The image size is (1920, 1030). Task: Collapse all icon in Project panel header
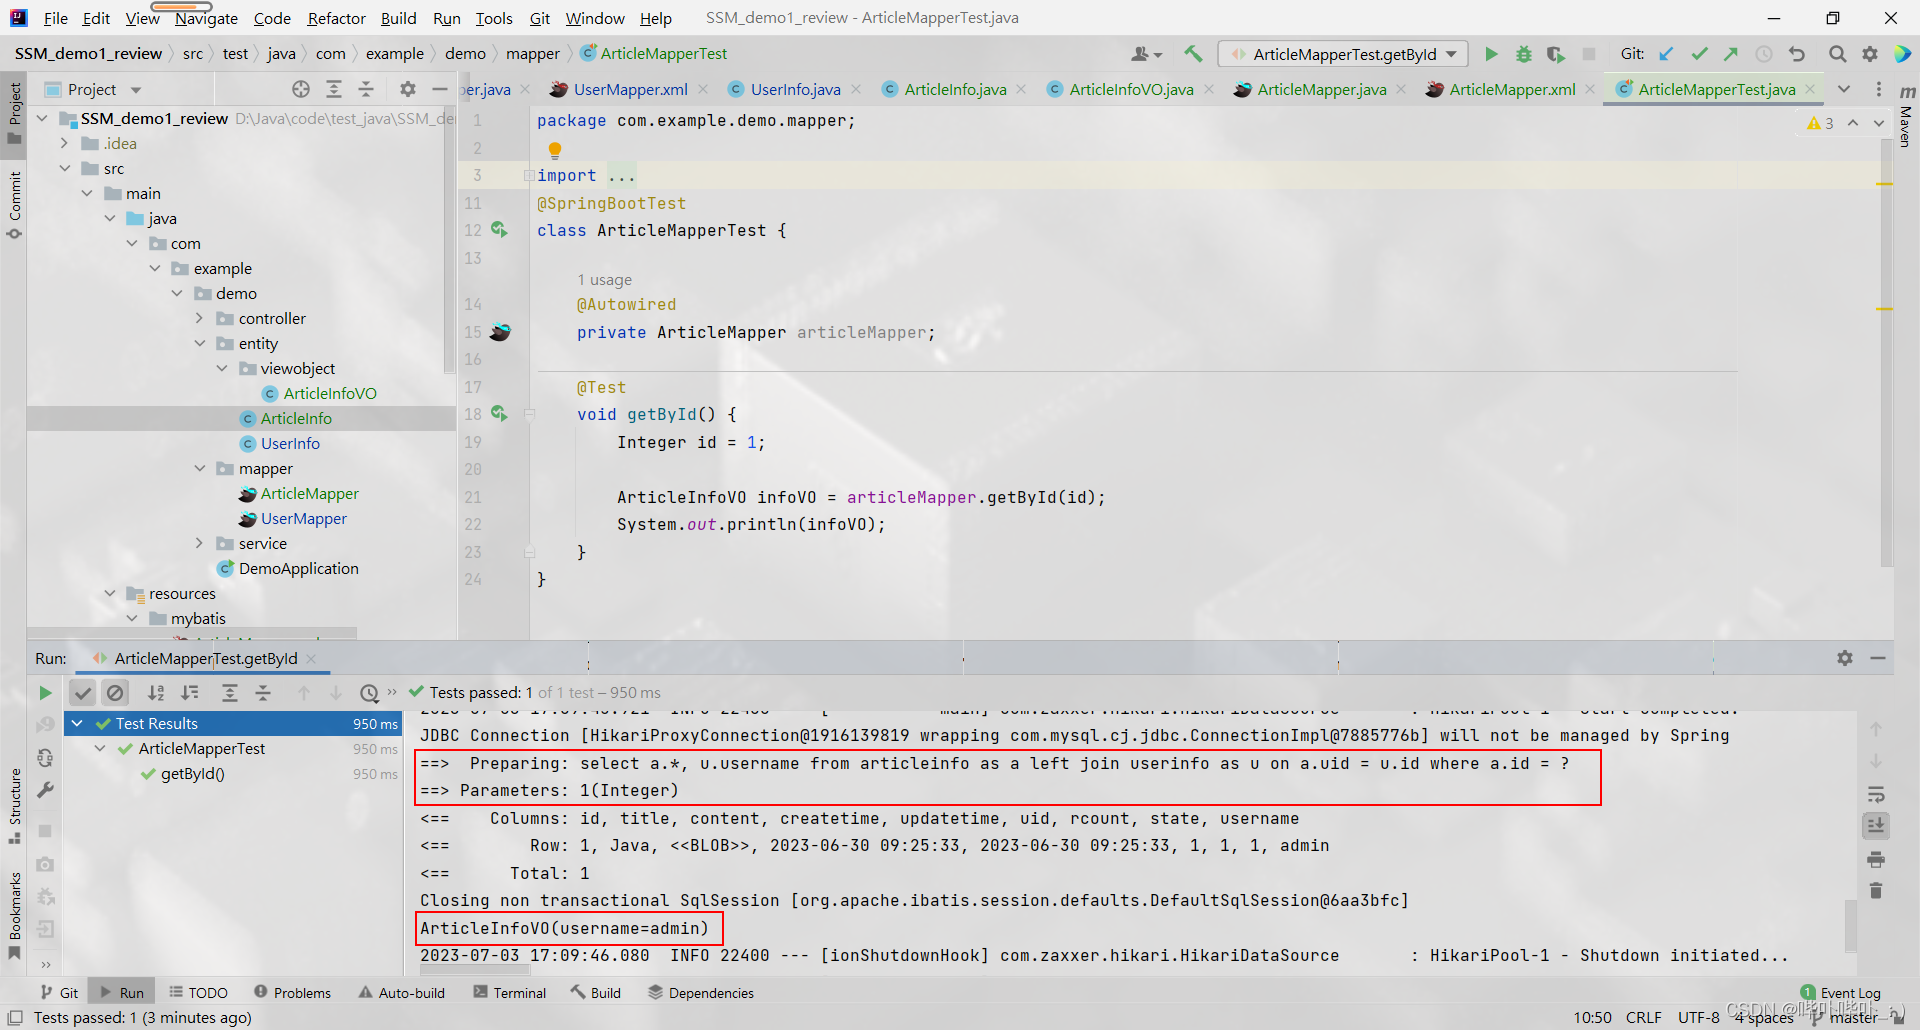[366, 89]
